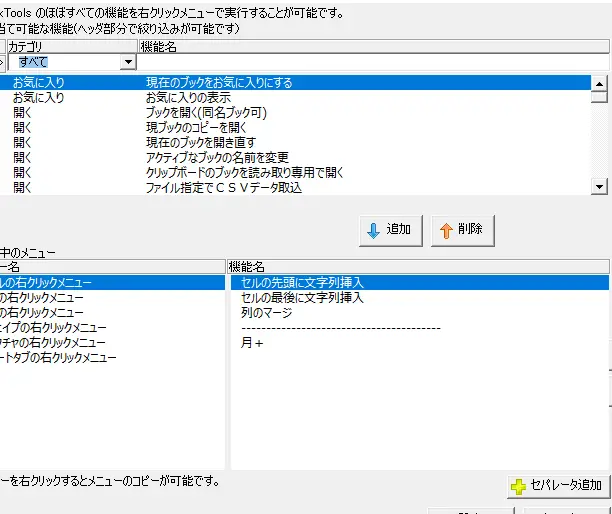Select クリップボードのブックを読み取り専用で開く row
This screenshot has height=514, width=612.
(x=244, y=173)
